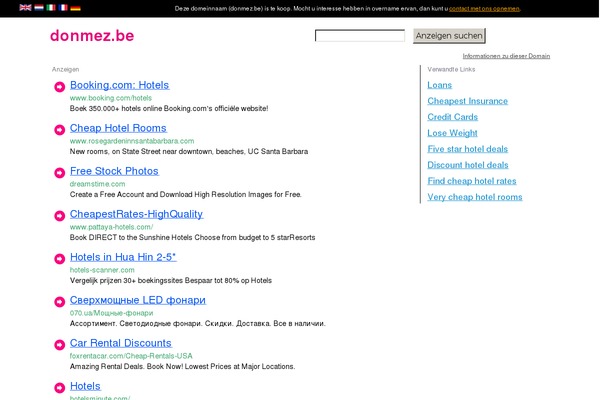Click the Anzeigen suchen button
This screenshot has height=400, width=600.
point(449,36)
